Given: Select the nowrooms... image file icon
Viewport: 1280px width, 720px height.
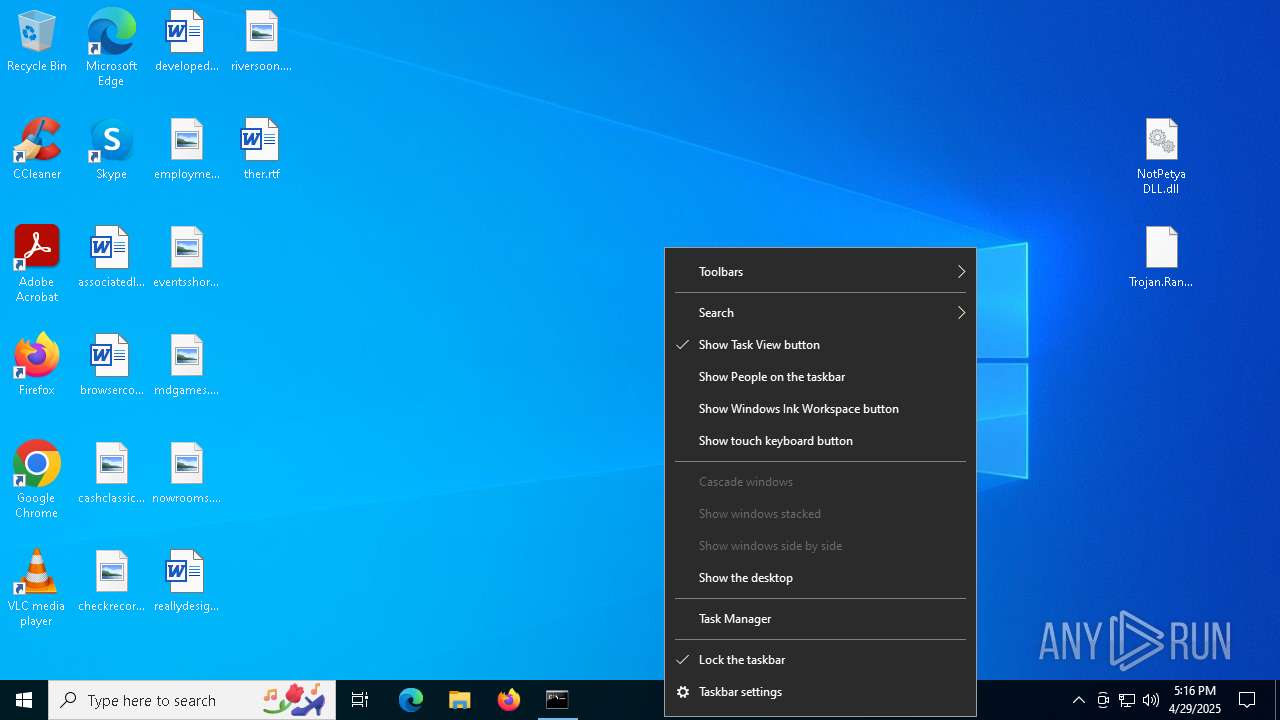Looking at the screenshot, I should (x=186, y=474).
